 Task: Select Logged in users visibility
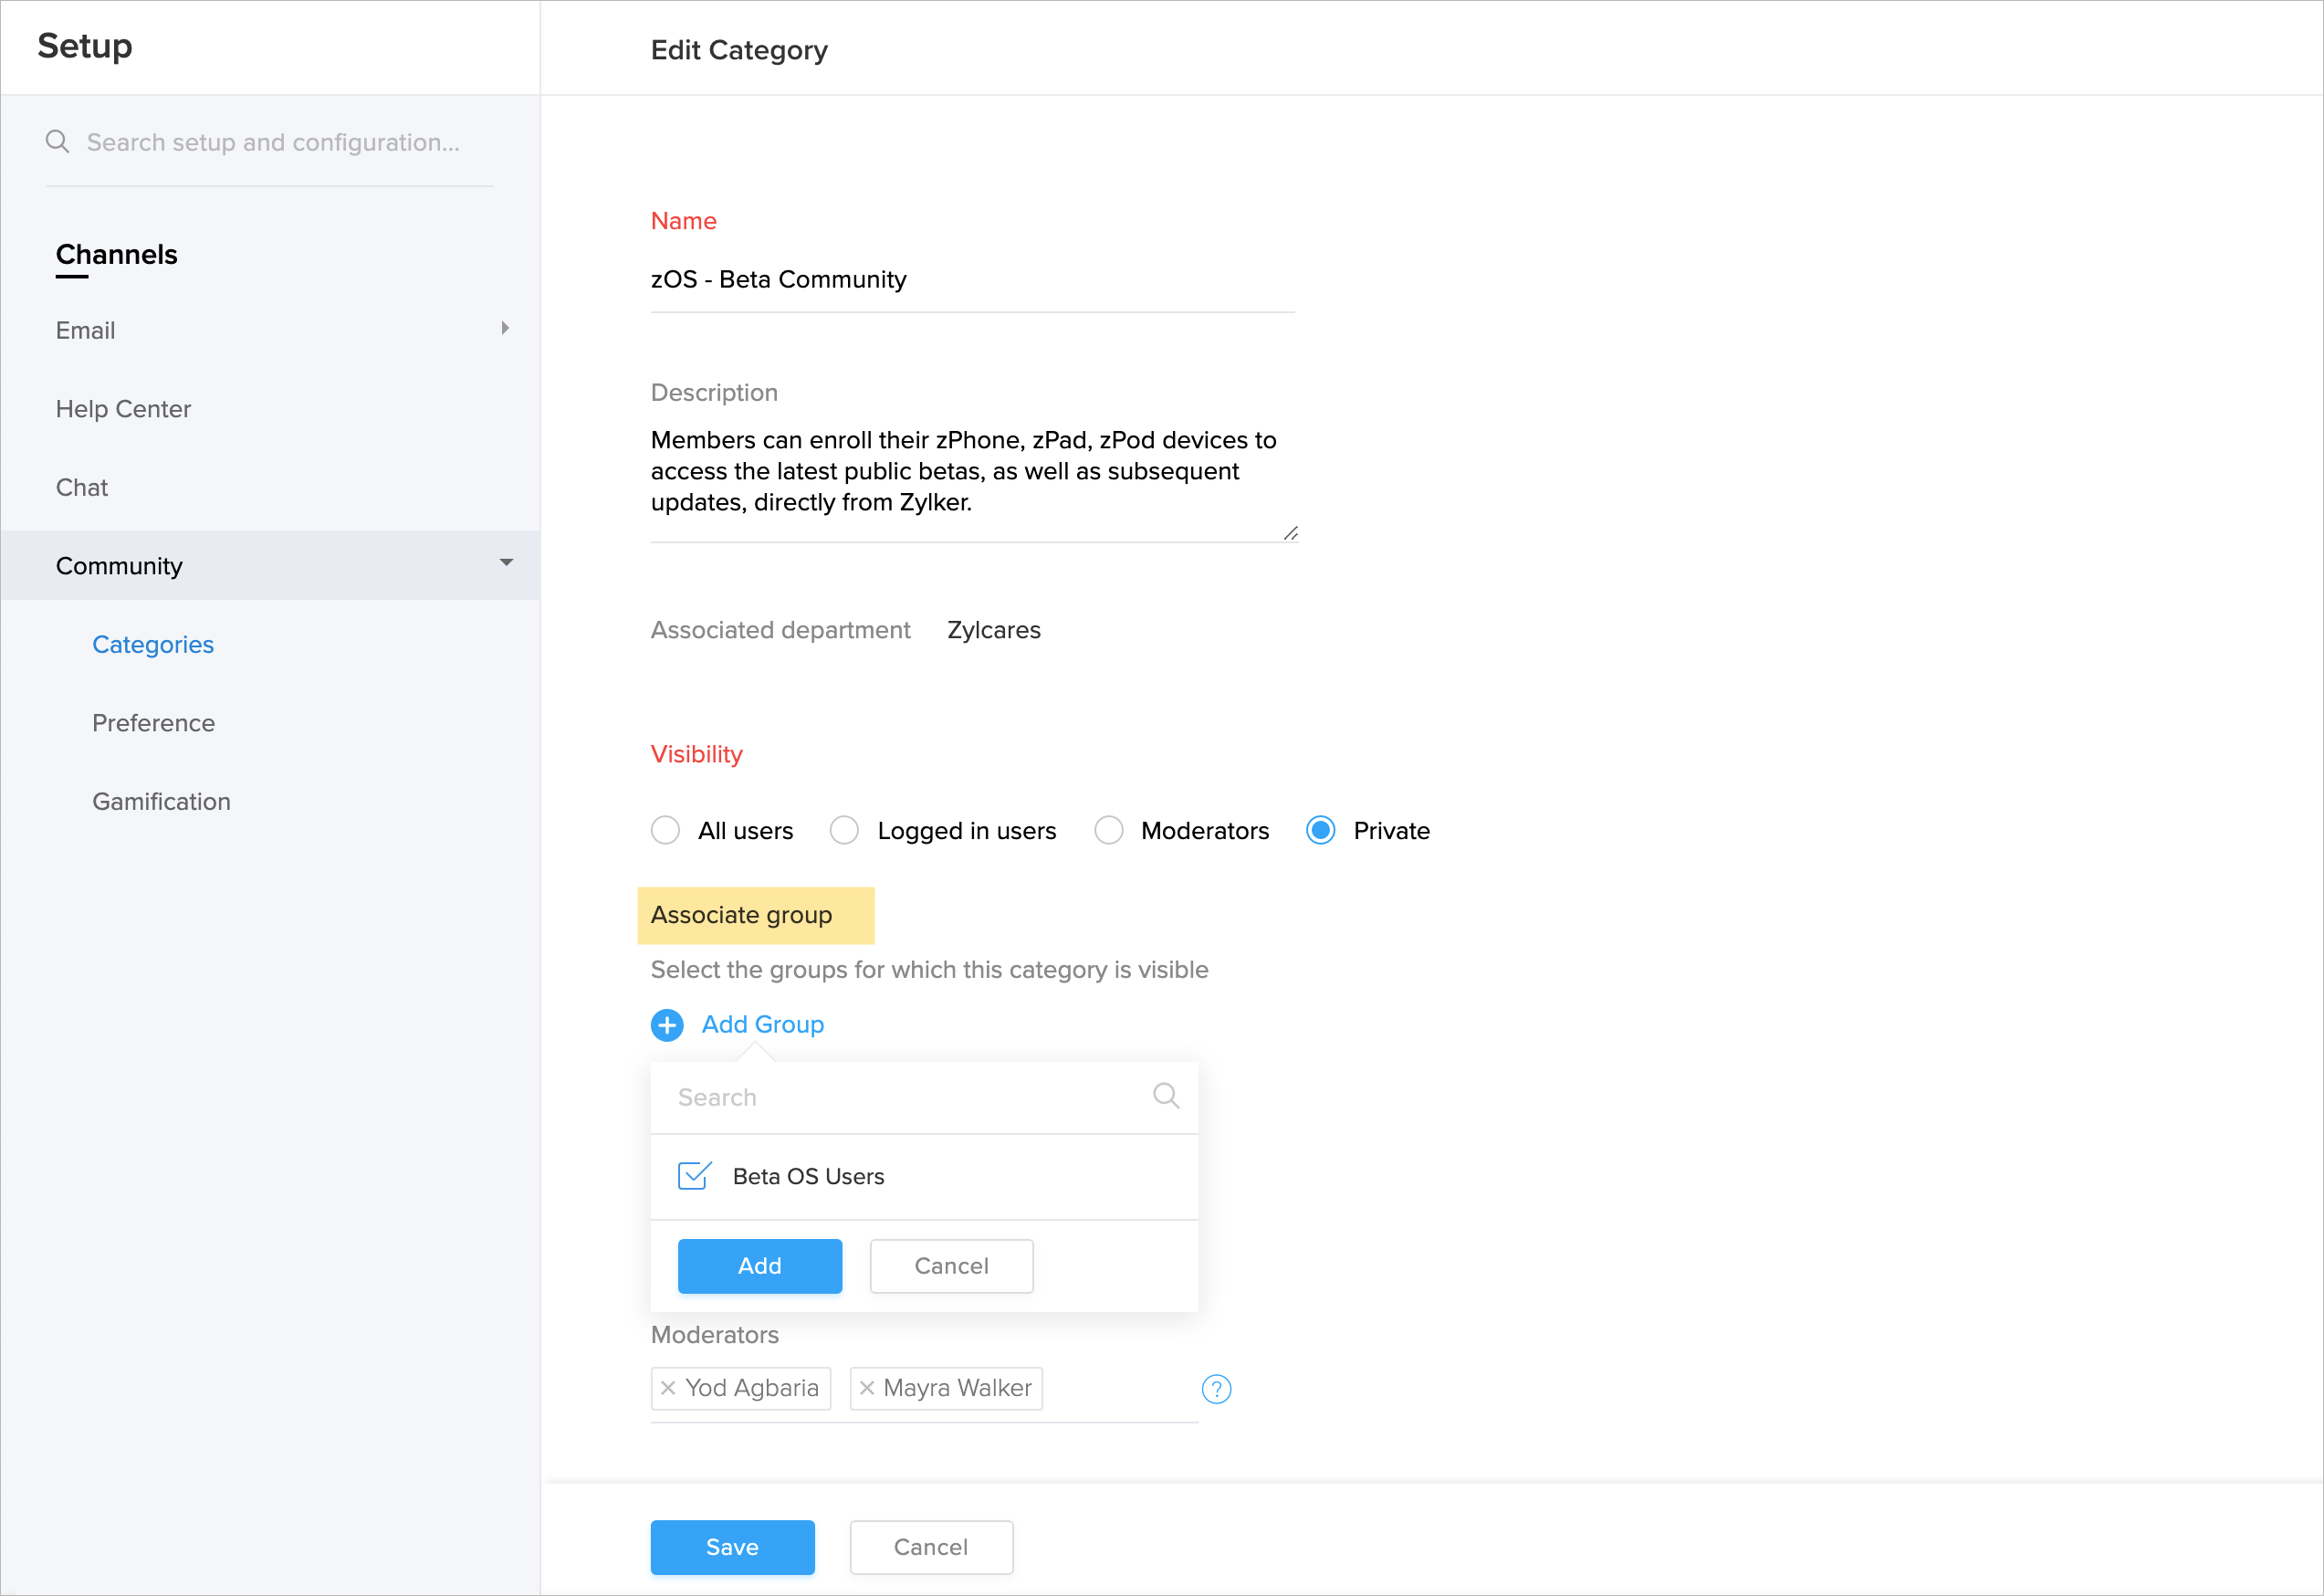pos(844,831)
